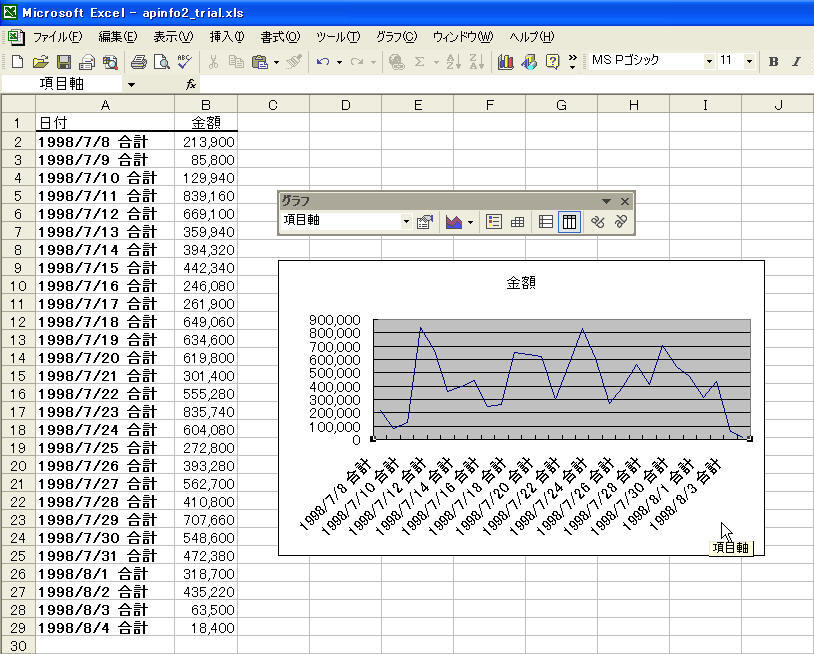Open the chart type dropdown arrow
Viewport: 814px width, 654px height.
[x=470, y=222]
